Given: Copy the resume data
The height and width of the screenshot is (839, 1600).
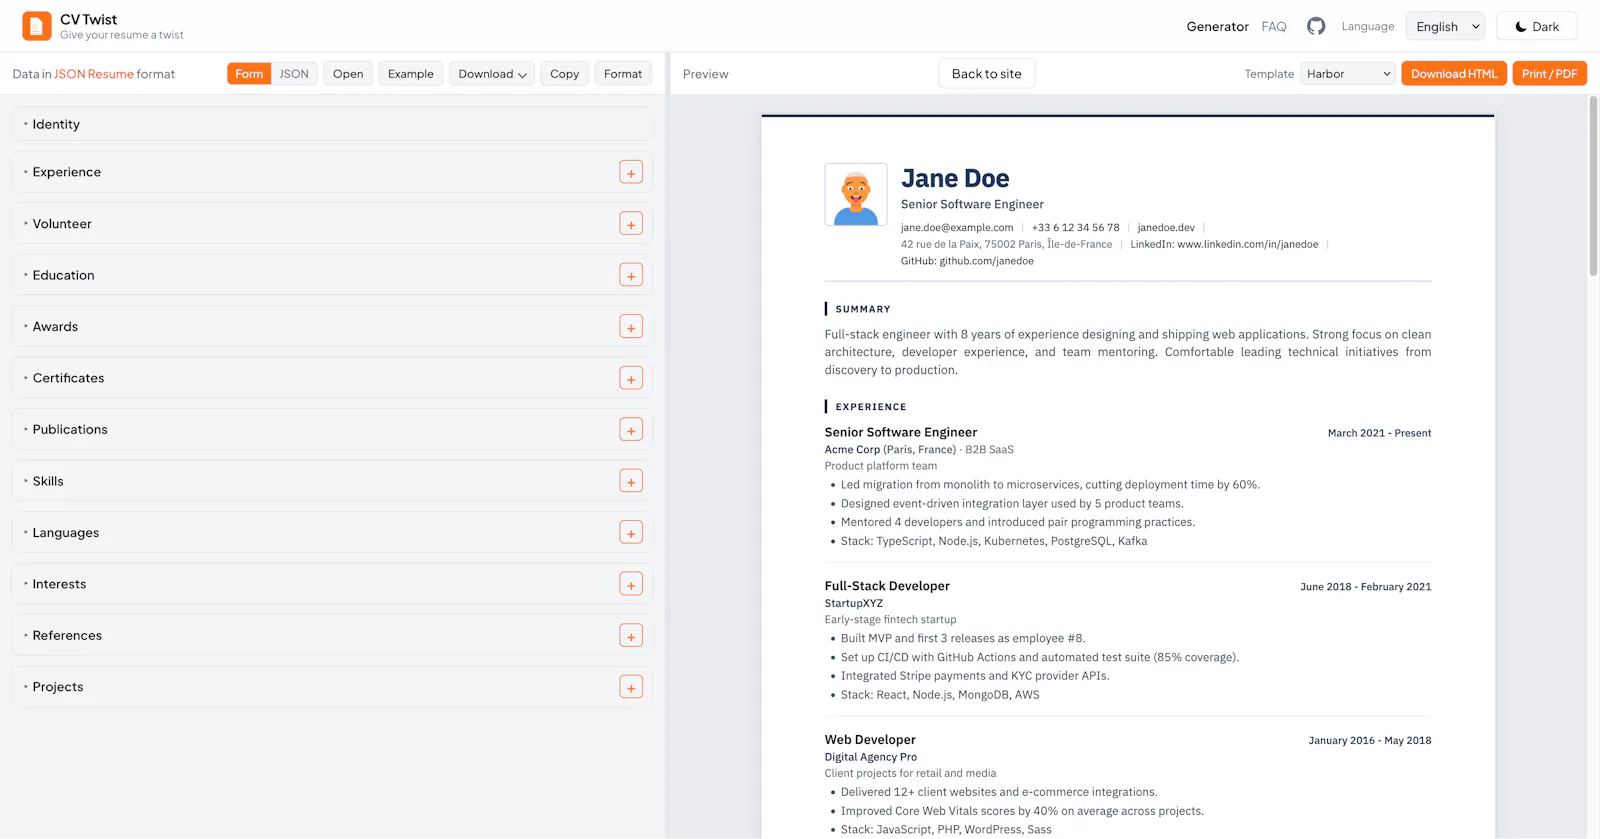Looking at the screenshot, I should click(564, 73).
